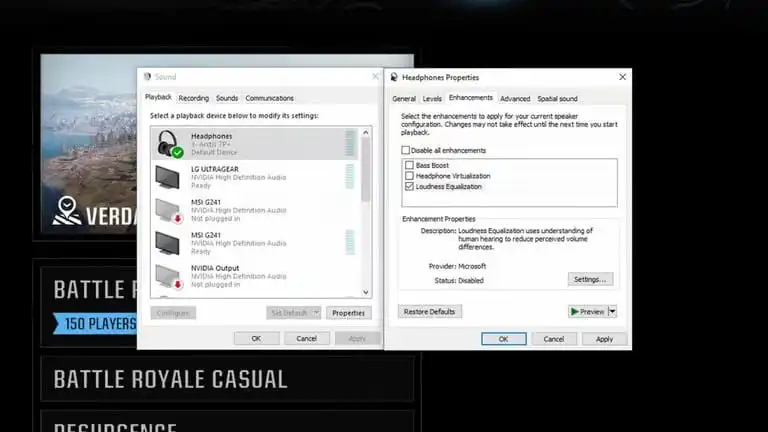Click the unplugged MSI G241 device icon

click(x=169, y=211)
